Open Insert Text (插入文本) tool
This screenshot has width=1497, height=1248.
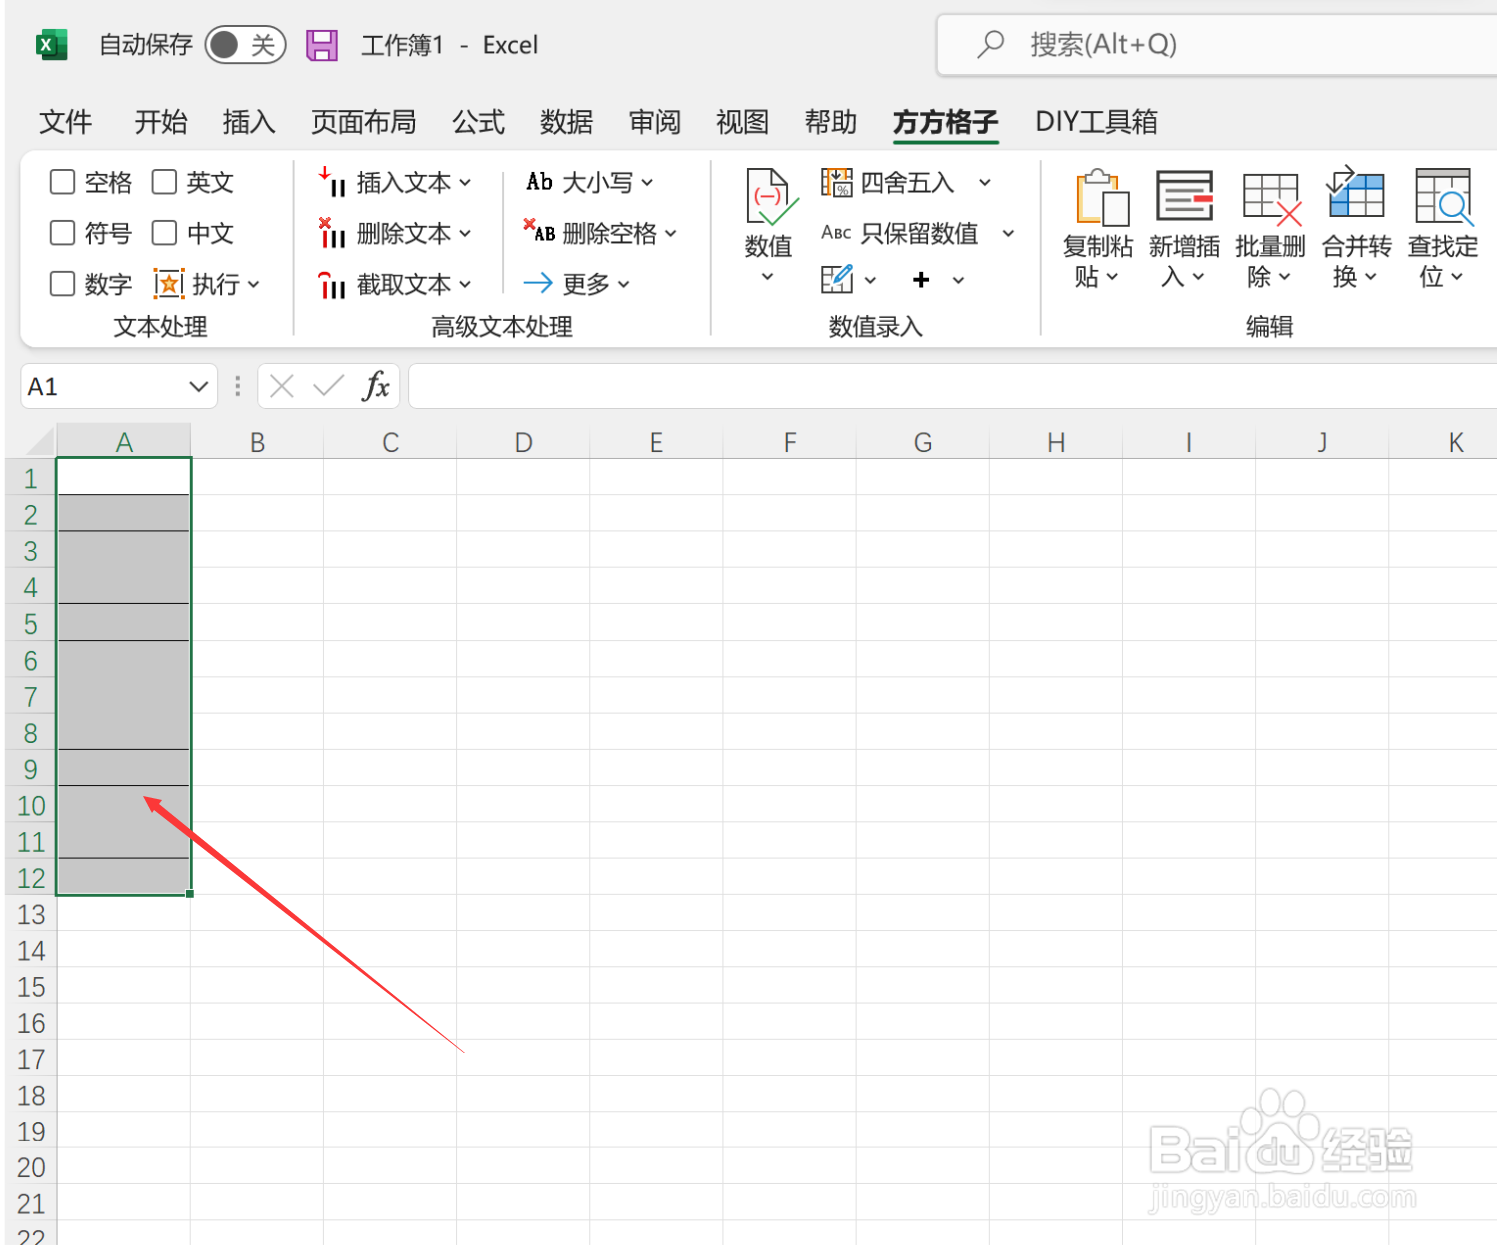(x=394, y=182)
